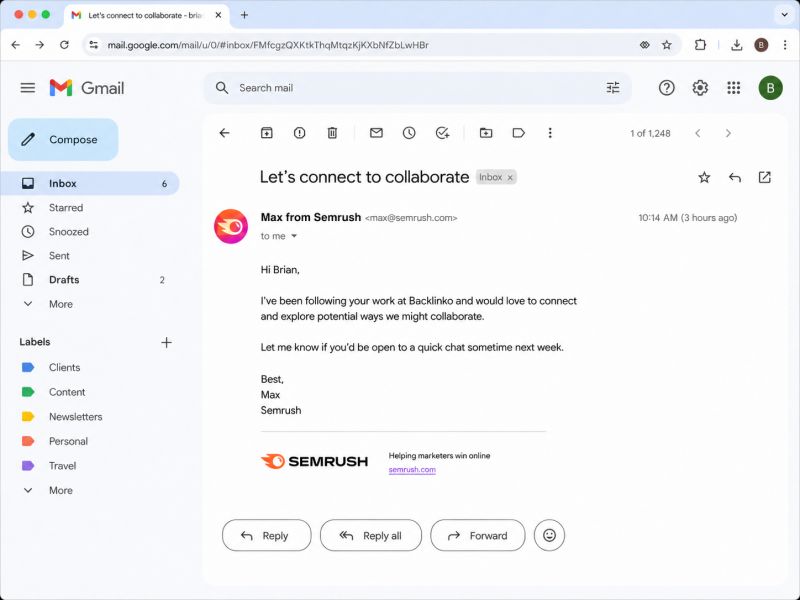Bookmark this page star icon
The height and width of the screenshot is (600, 800).
pos(666,45)
